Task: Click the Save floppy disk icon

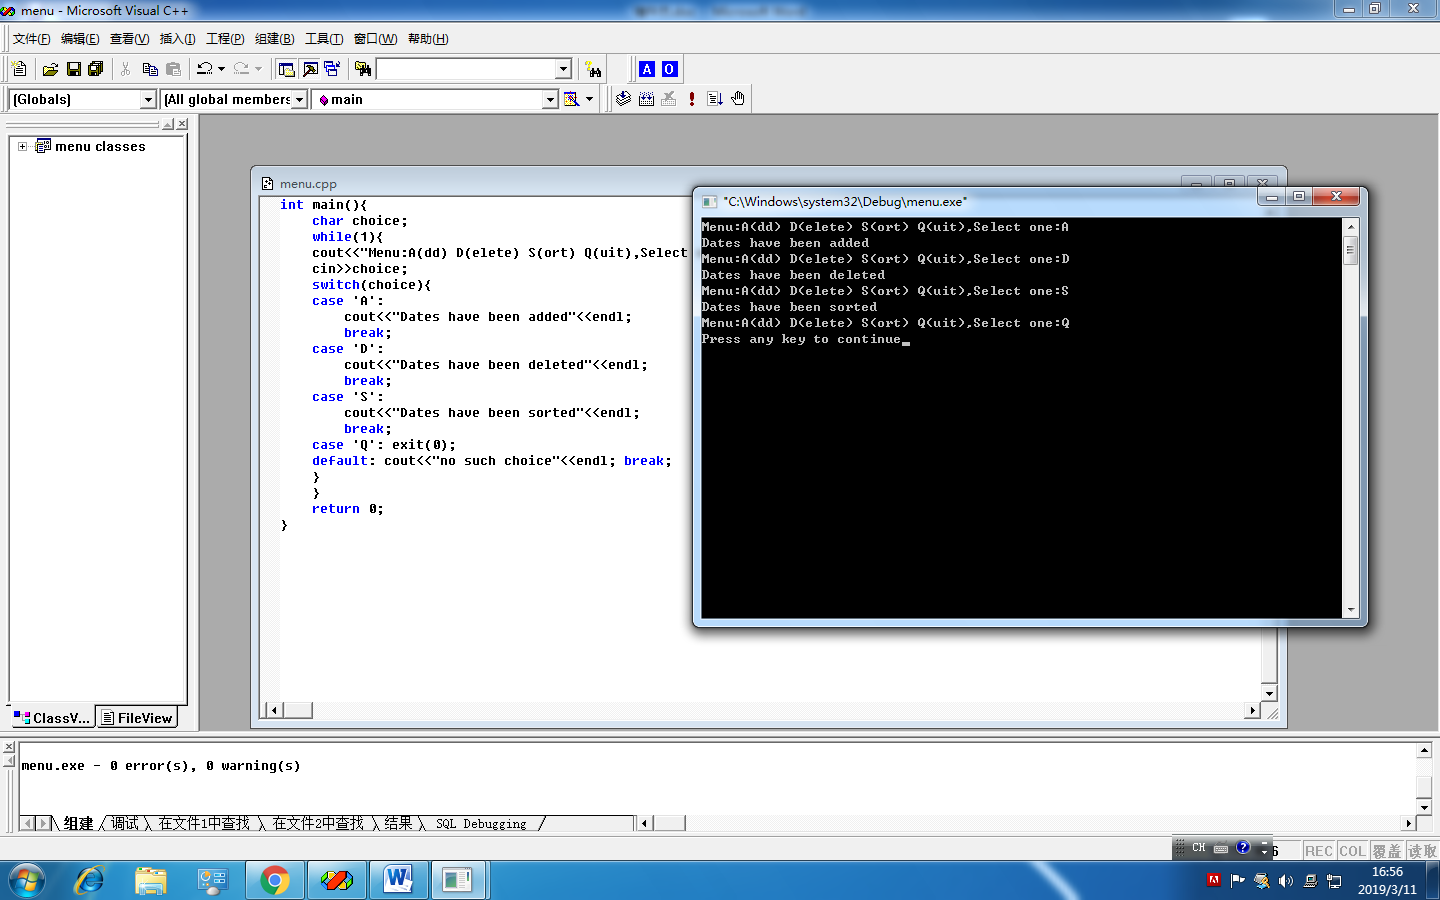Action: [73, 69]
